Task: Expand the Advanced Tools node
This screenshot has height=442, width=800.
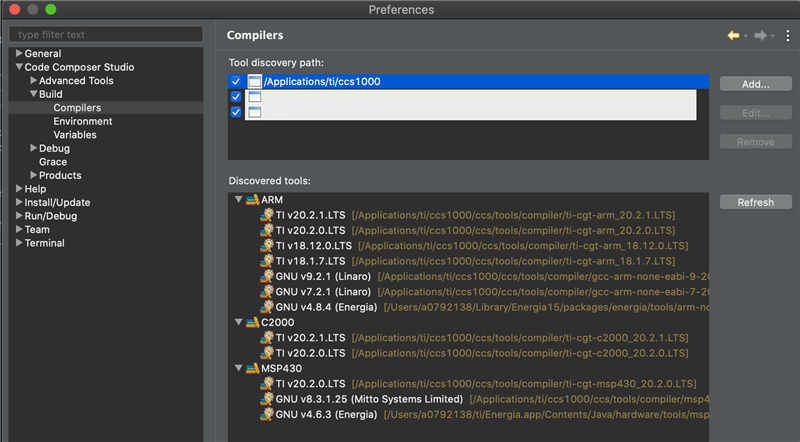Action: pos(34,80)
